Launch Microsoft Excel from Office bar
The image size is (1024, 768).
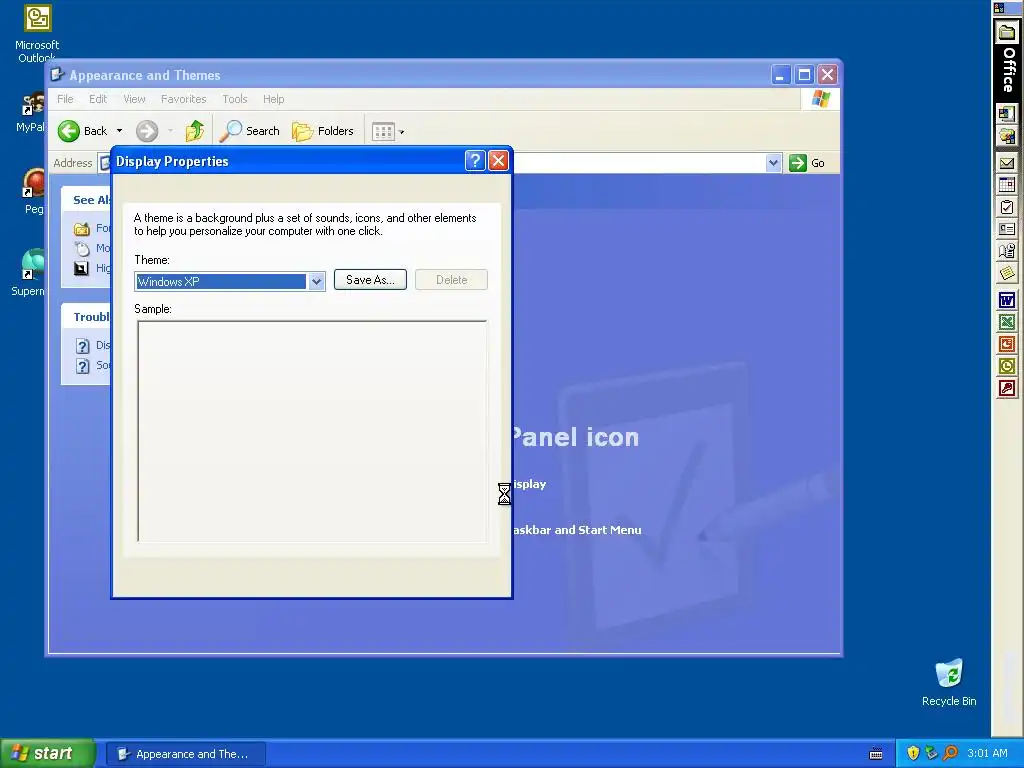[x=1007, y=322]
